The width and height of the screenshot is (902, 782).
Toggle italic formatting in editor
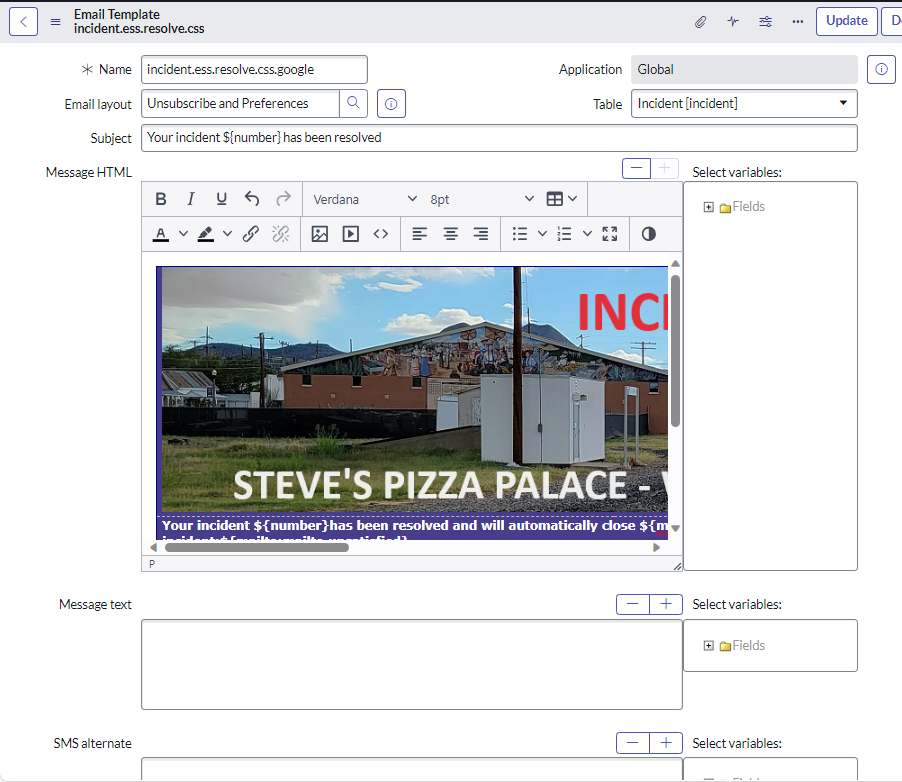(191, 199)
